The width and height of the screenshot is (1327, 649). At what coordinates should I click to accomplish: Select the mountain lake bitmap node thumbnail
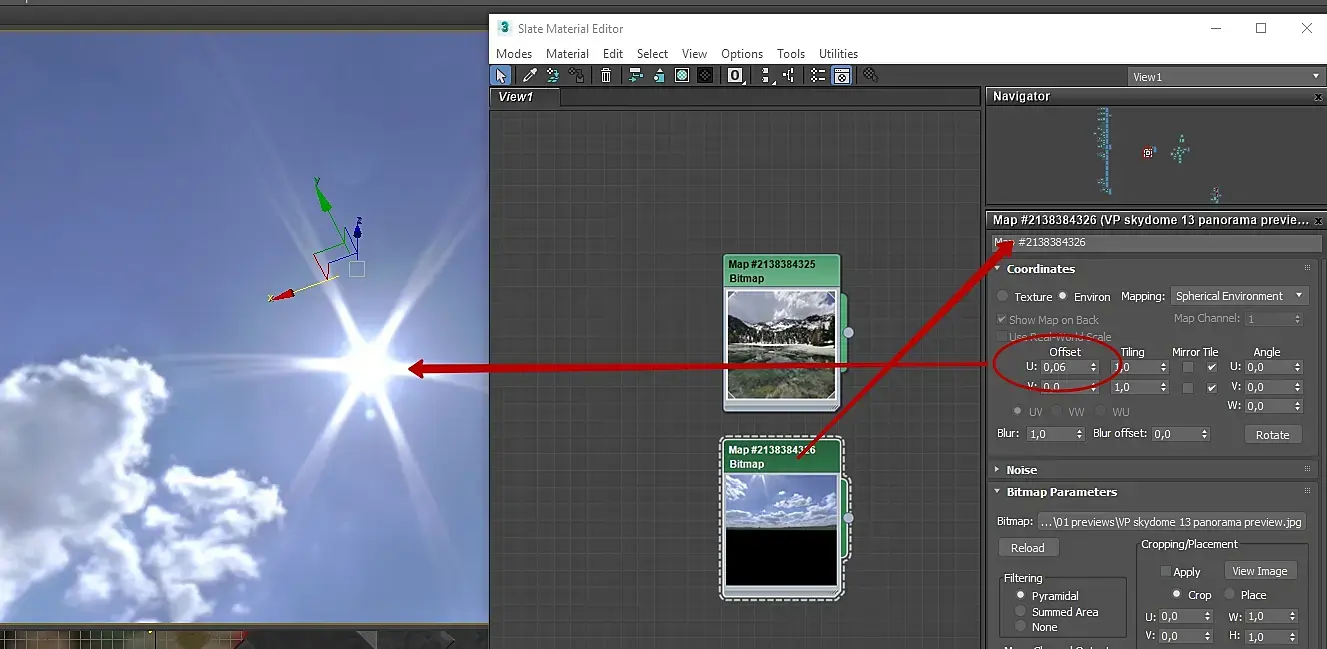(782, 345)
